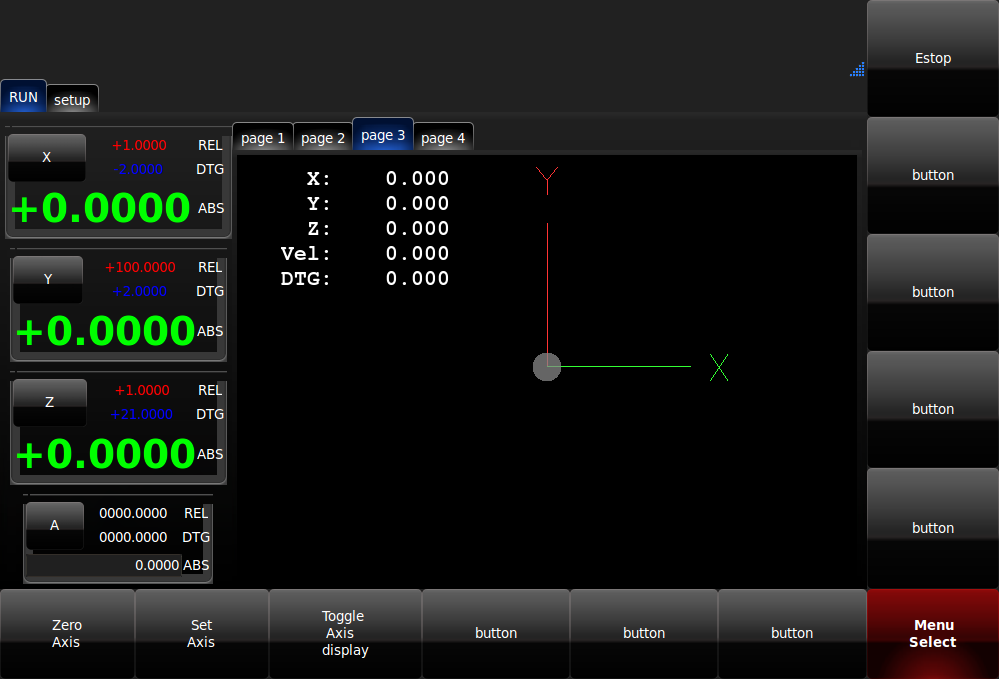
Task: Click Z axis REL value +1.0000
Action: [142, 390]
